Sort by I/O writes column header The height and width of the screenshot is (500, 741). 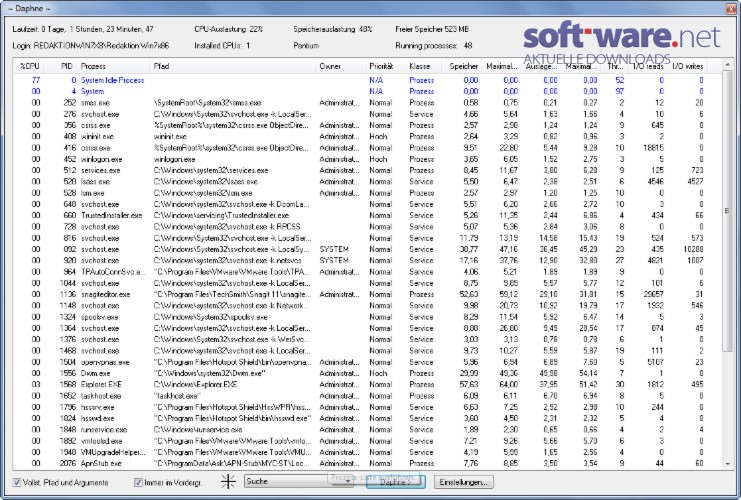coord(688,66)
